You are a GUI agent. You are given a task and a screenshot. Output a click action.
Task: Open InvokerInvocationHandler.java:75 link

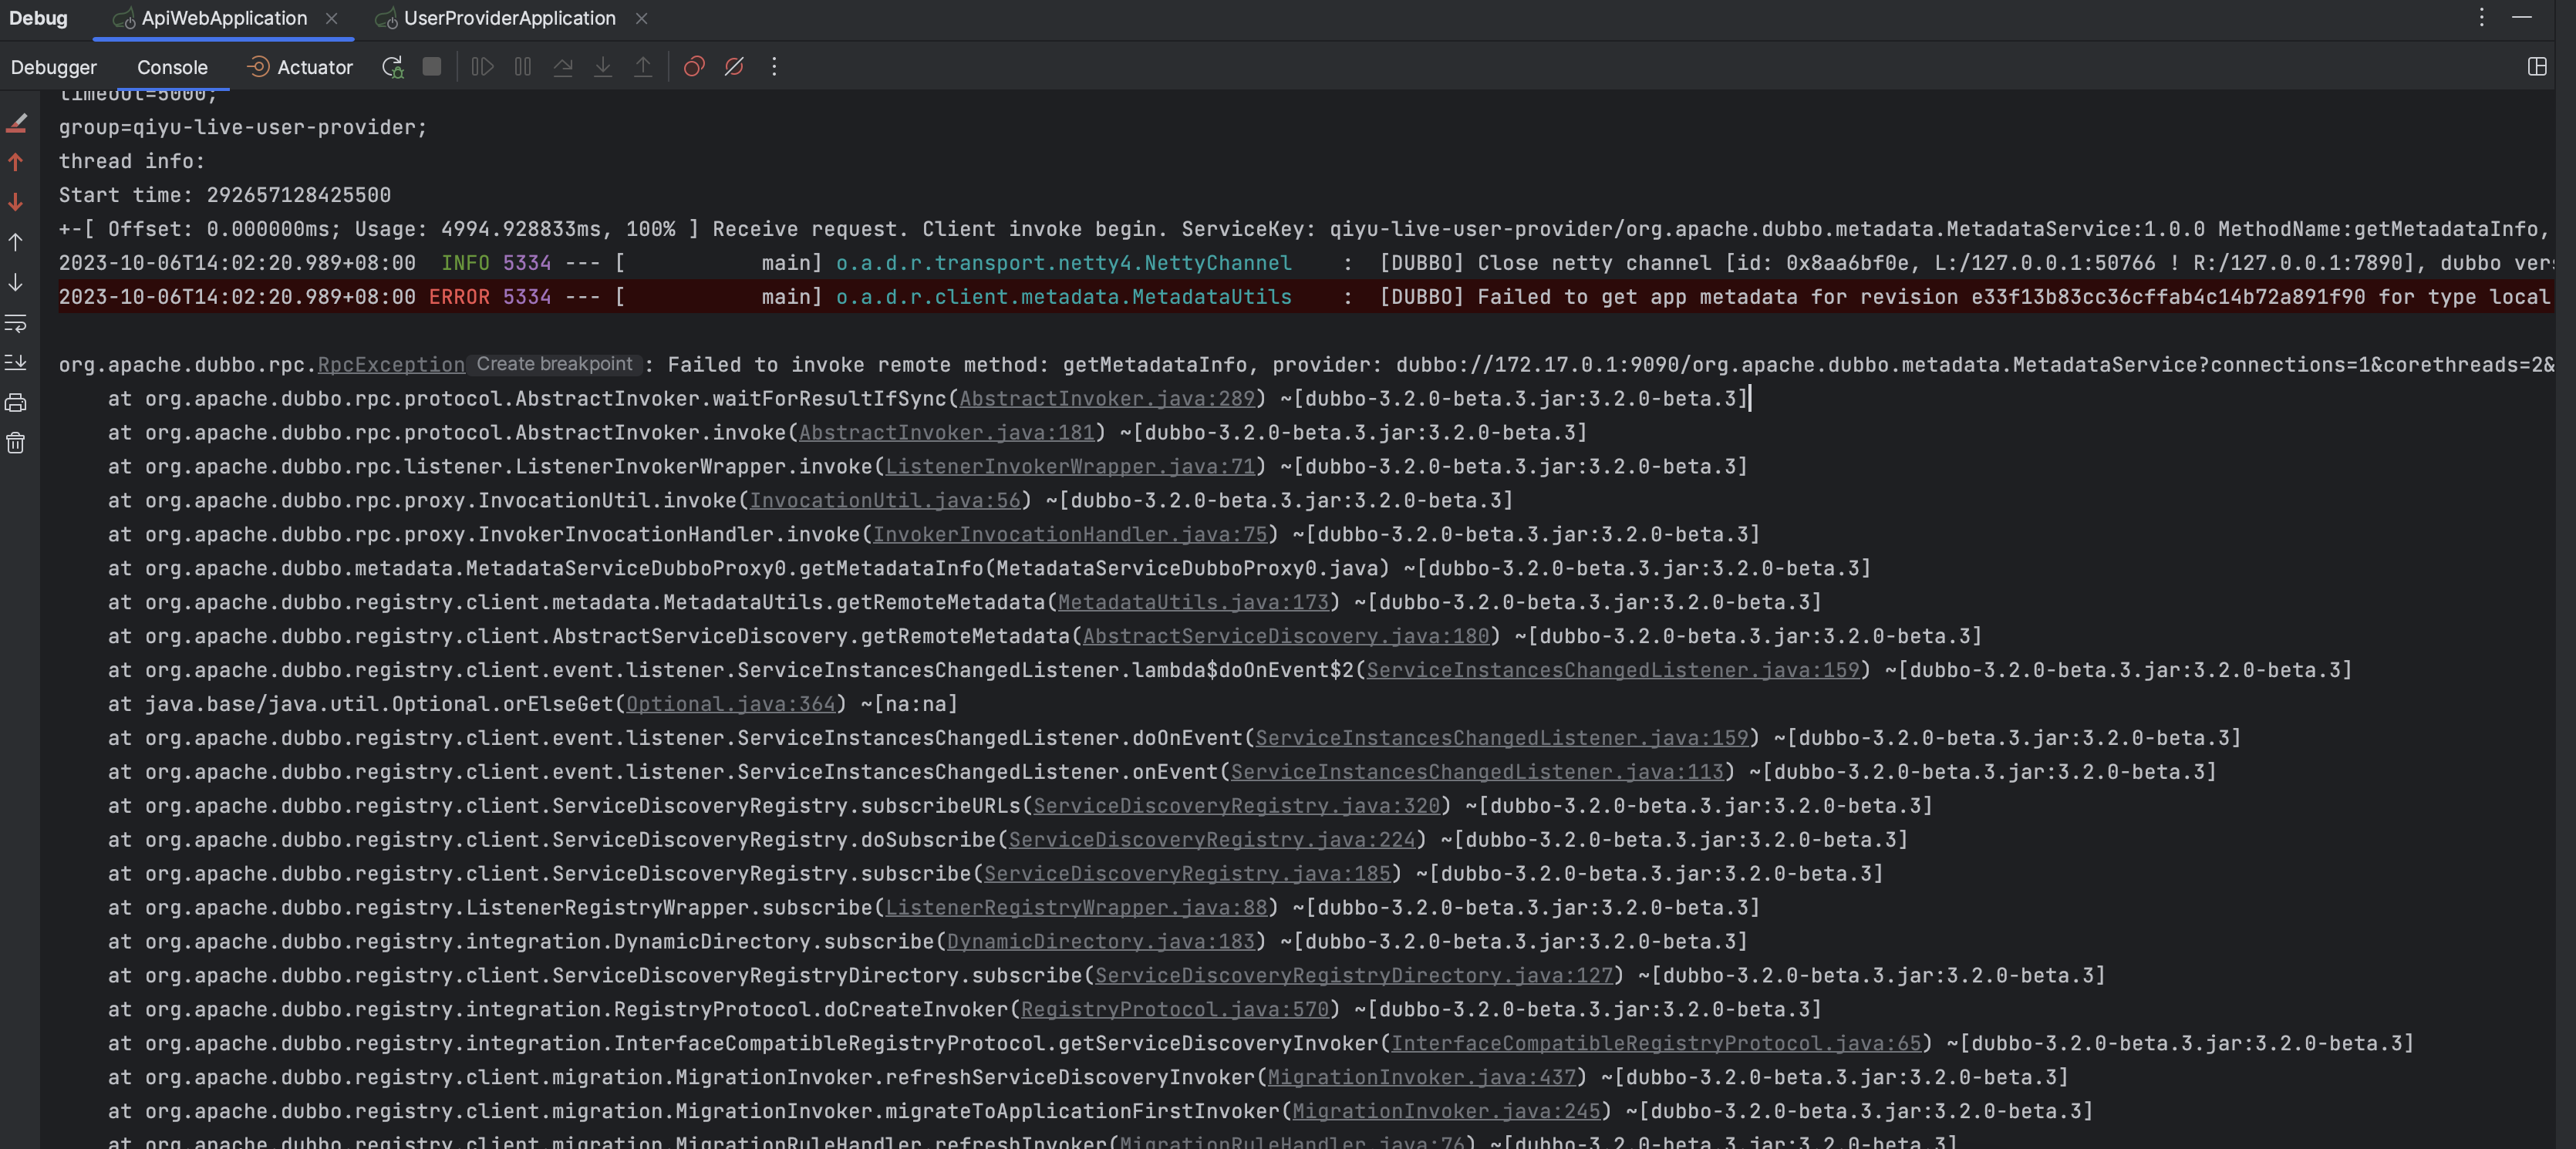1070,535
